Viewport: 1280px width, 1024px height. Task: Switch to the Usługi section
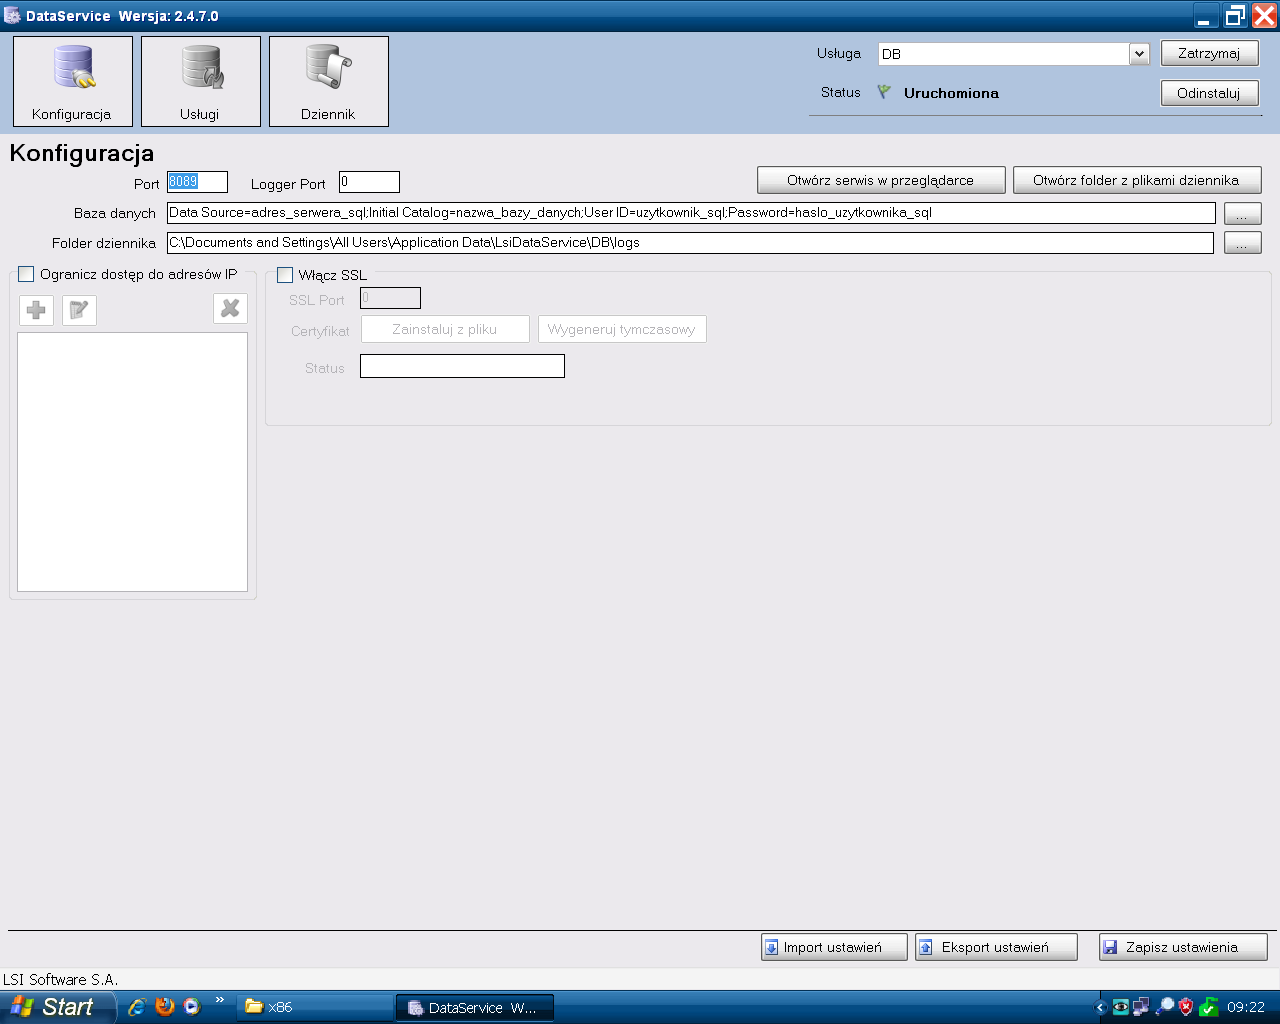pyautogui.click(x=201, y=82)
